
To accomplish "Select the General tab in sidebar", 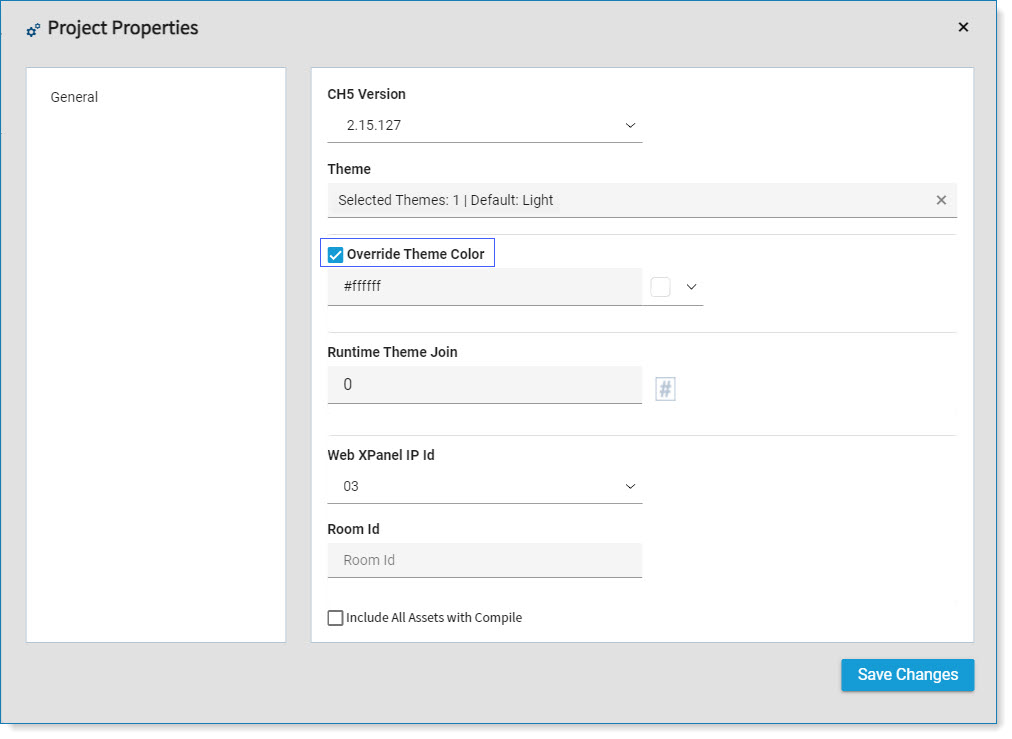I will click(x=74, y=97).
